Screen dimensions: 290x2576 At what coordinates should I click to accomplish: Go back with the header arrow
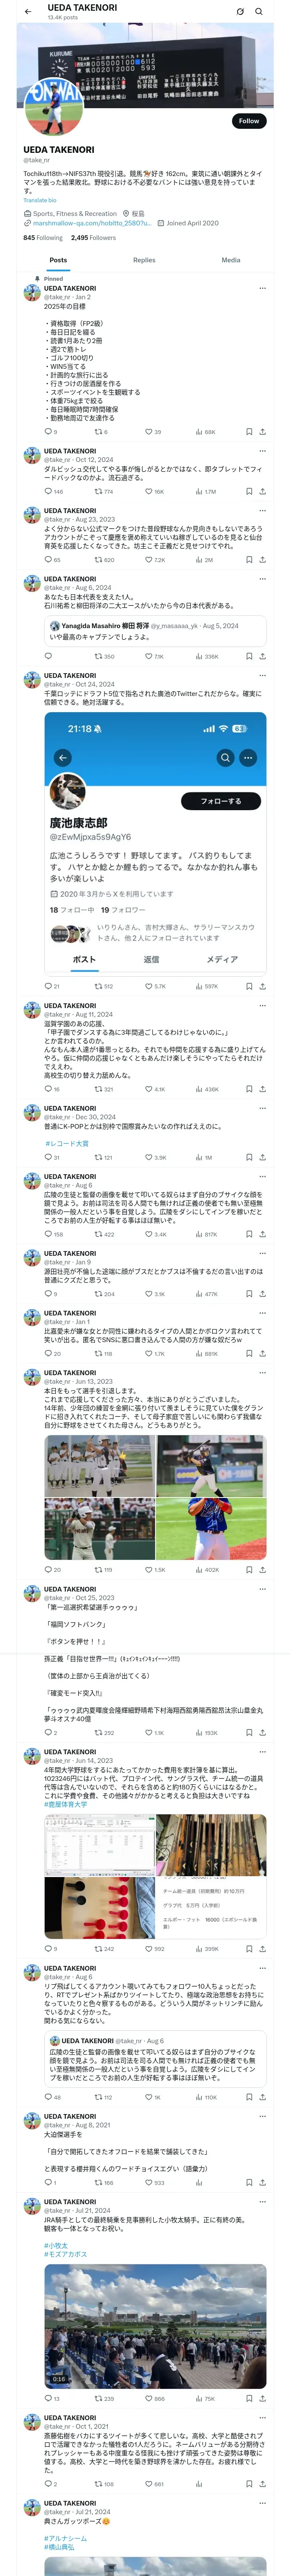28,12
